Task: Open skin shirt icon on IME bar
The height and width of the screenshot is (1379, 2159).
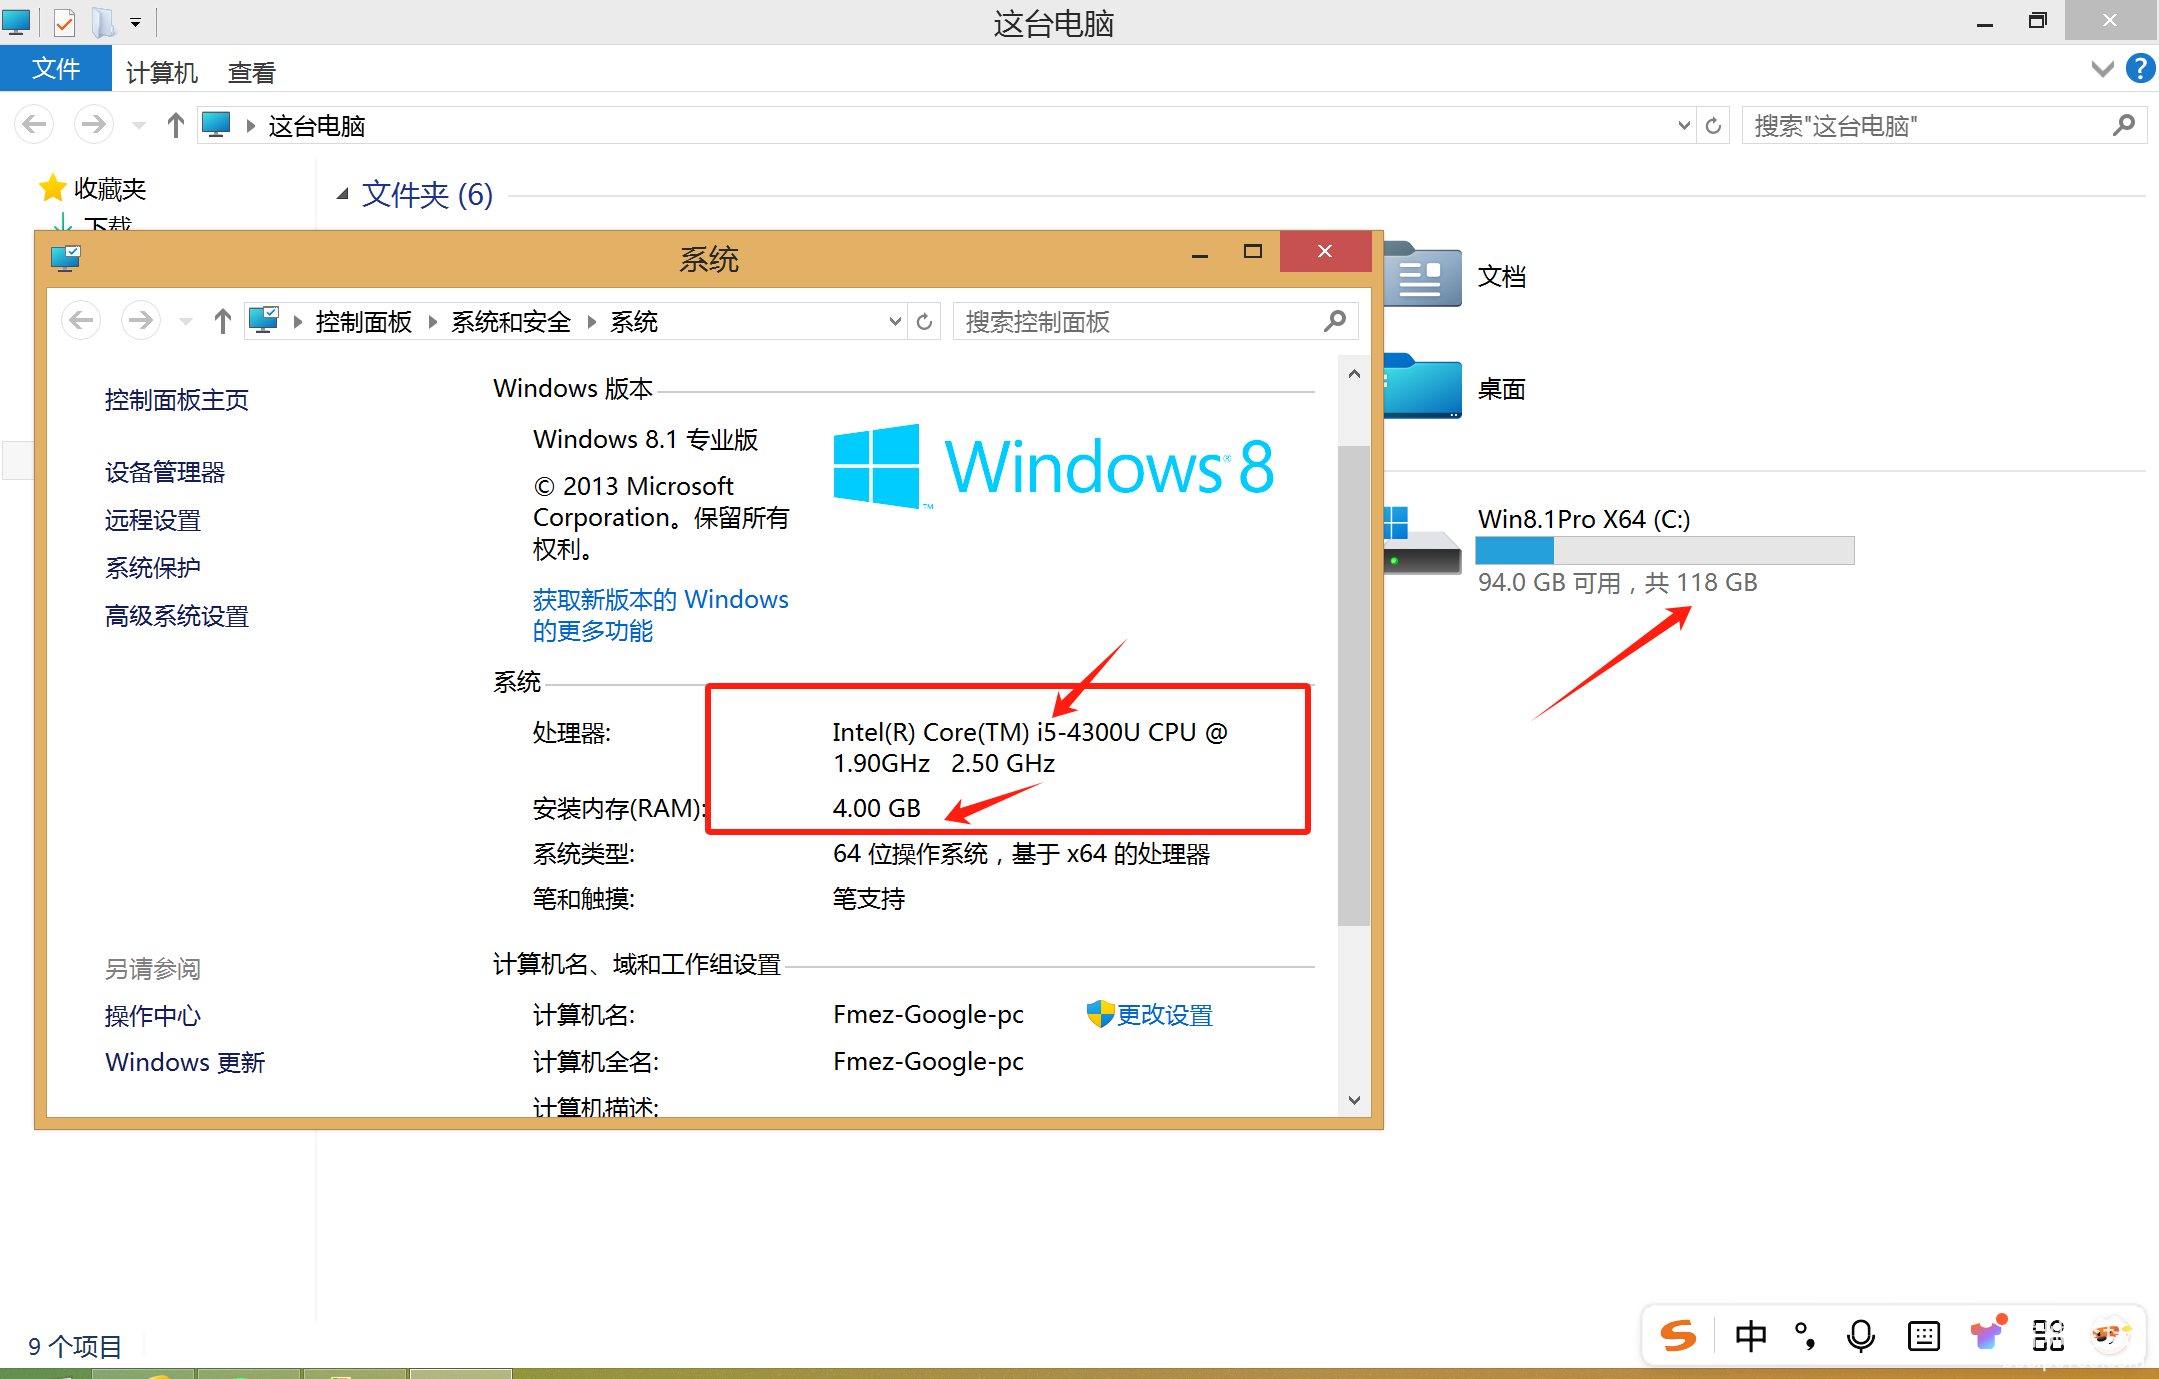Action: [1987, 1332]
